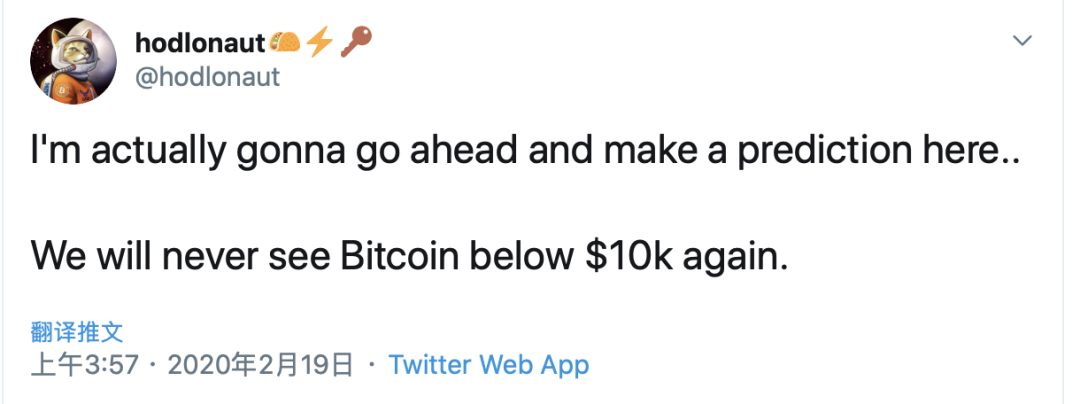This screenshot has width=1080, height=404.
Task: Click the 翻译推文 translate tweet link
Action: pyautogui.click(x=76, y=332)
